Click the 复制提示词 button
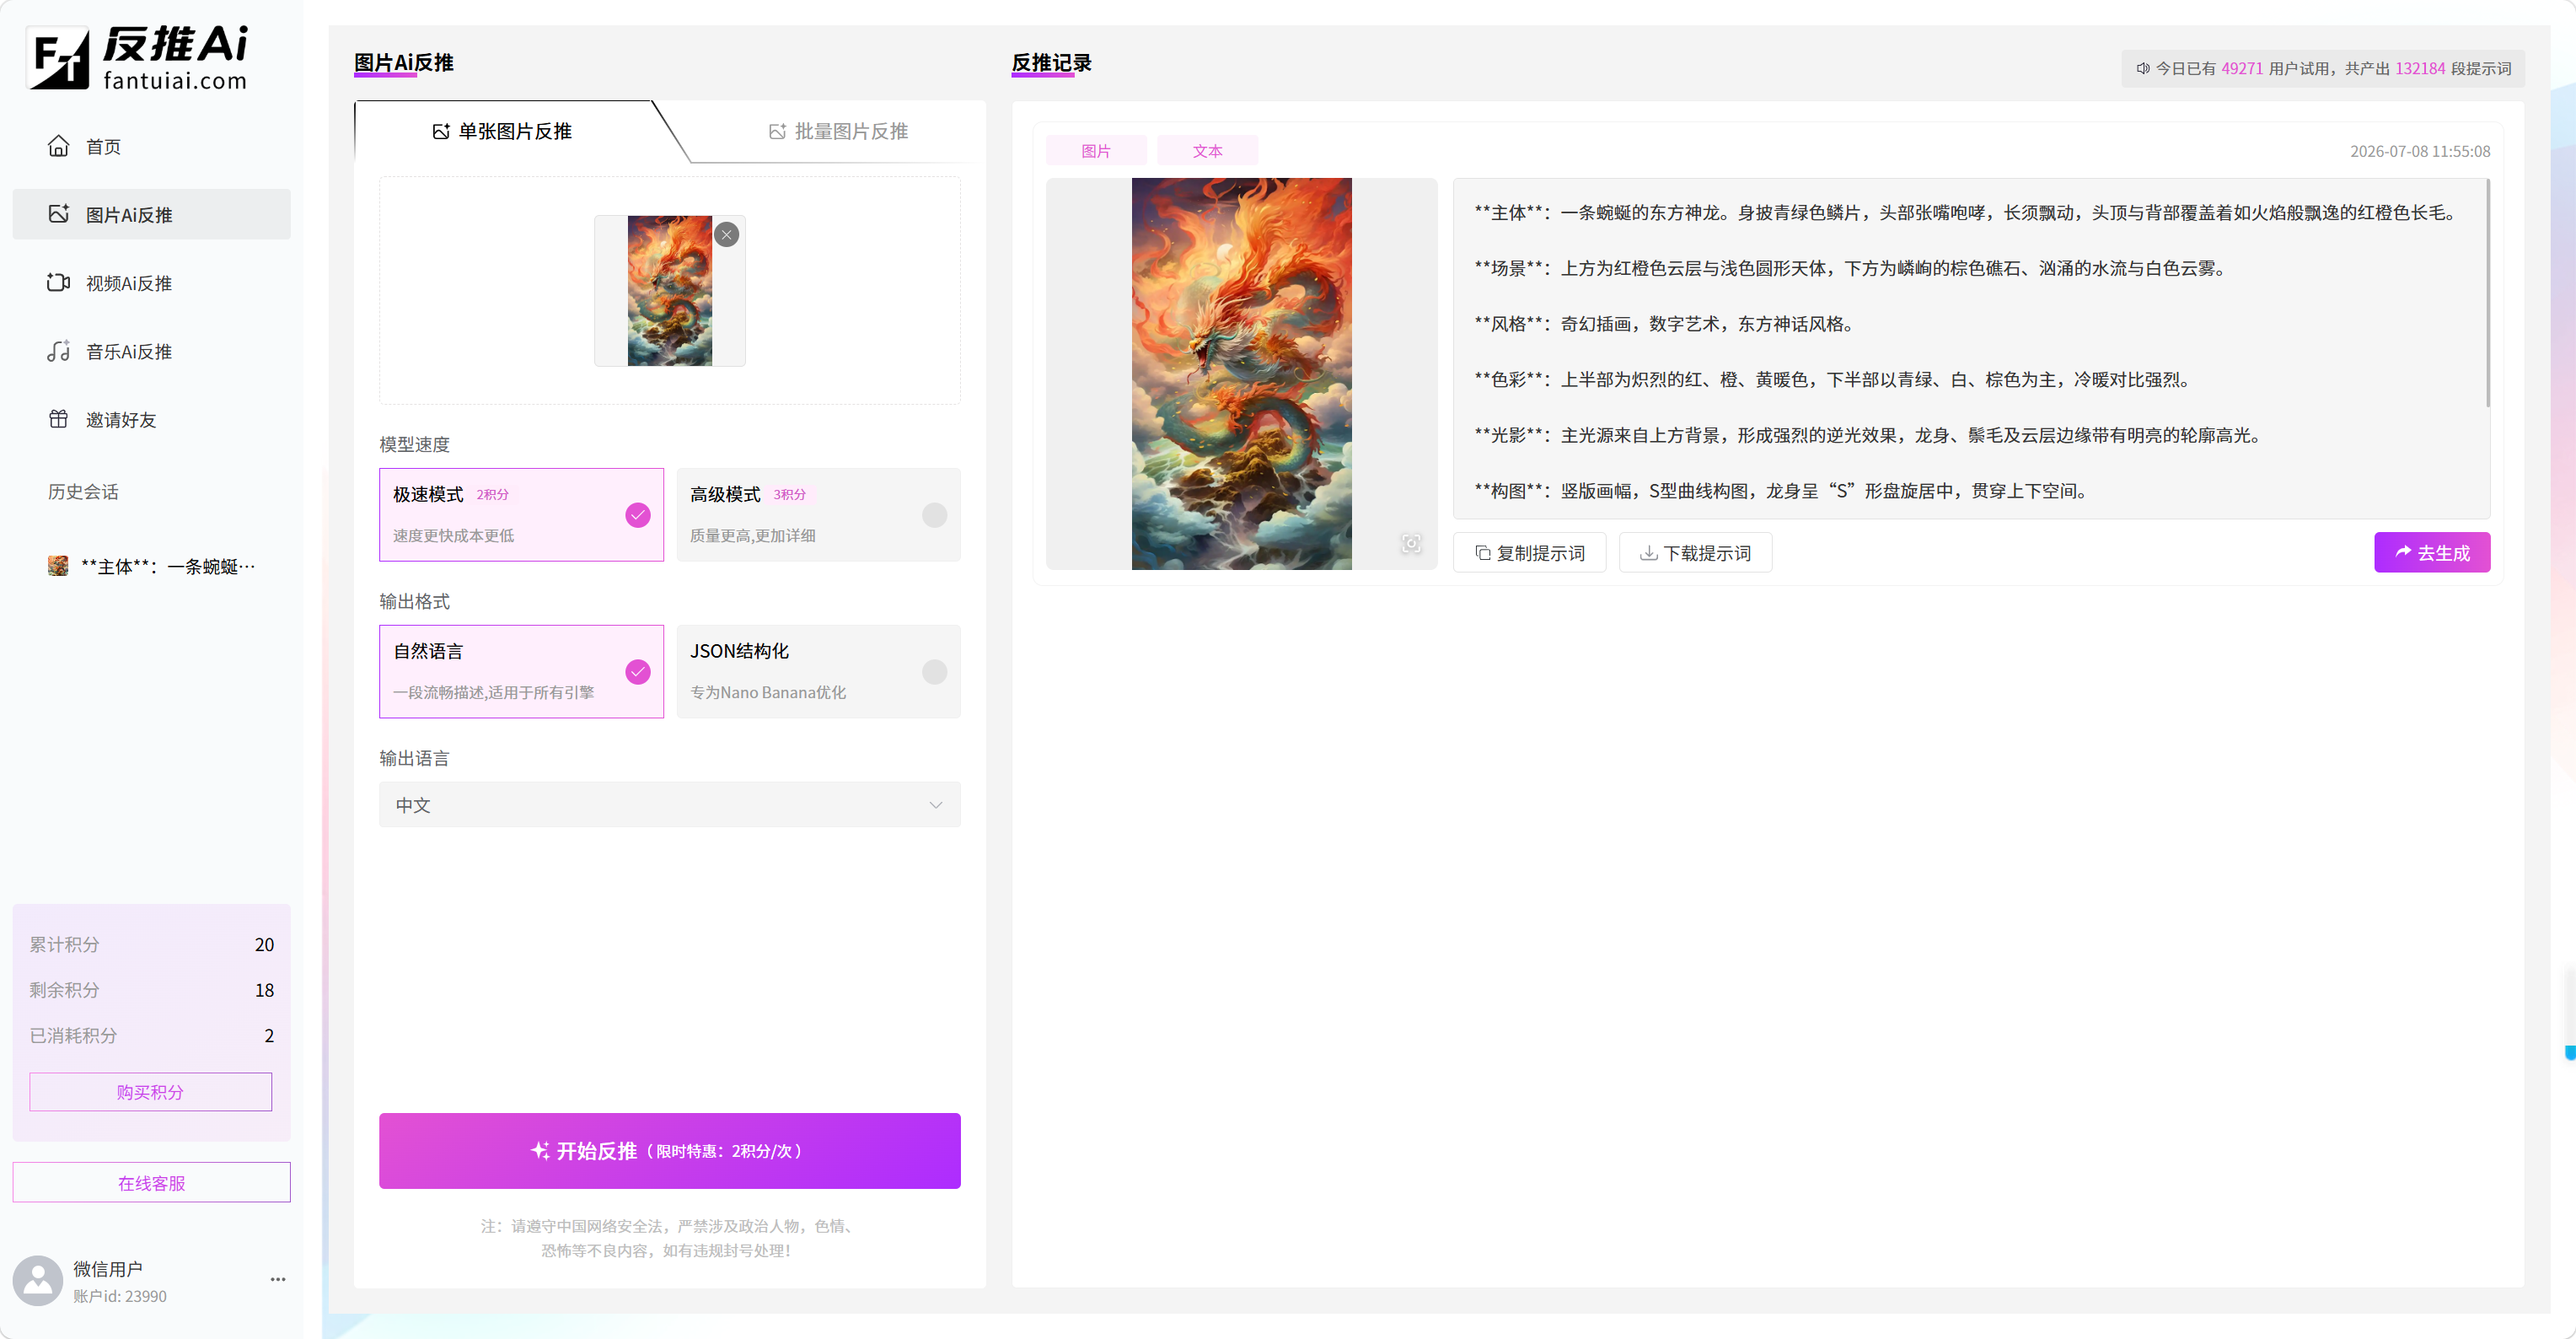 coord(1529,553)
